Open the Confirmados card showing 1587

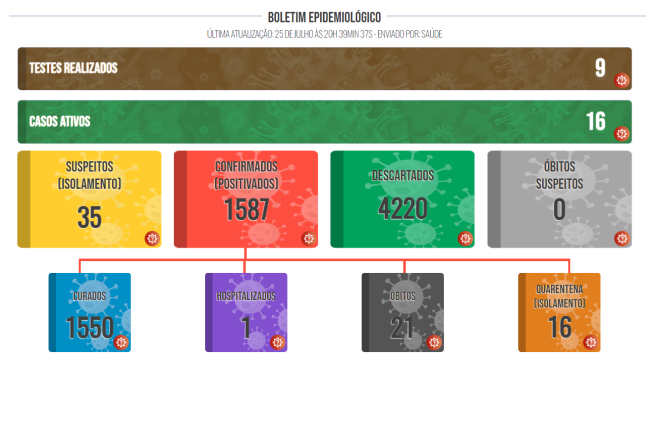[x=246, y=198]
